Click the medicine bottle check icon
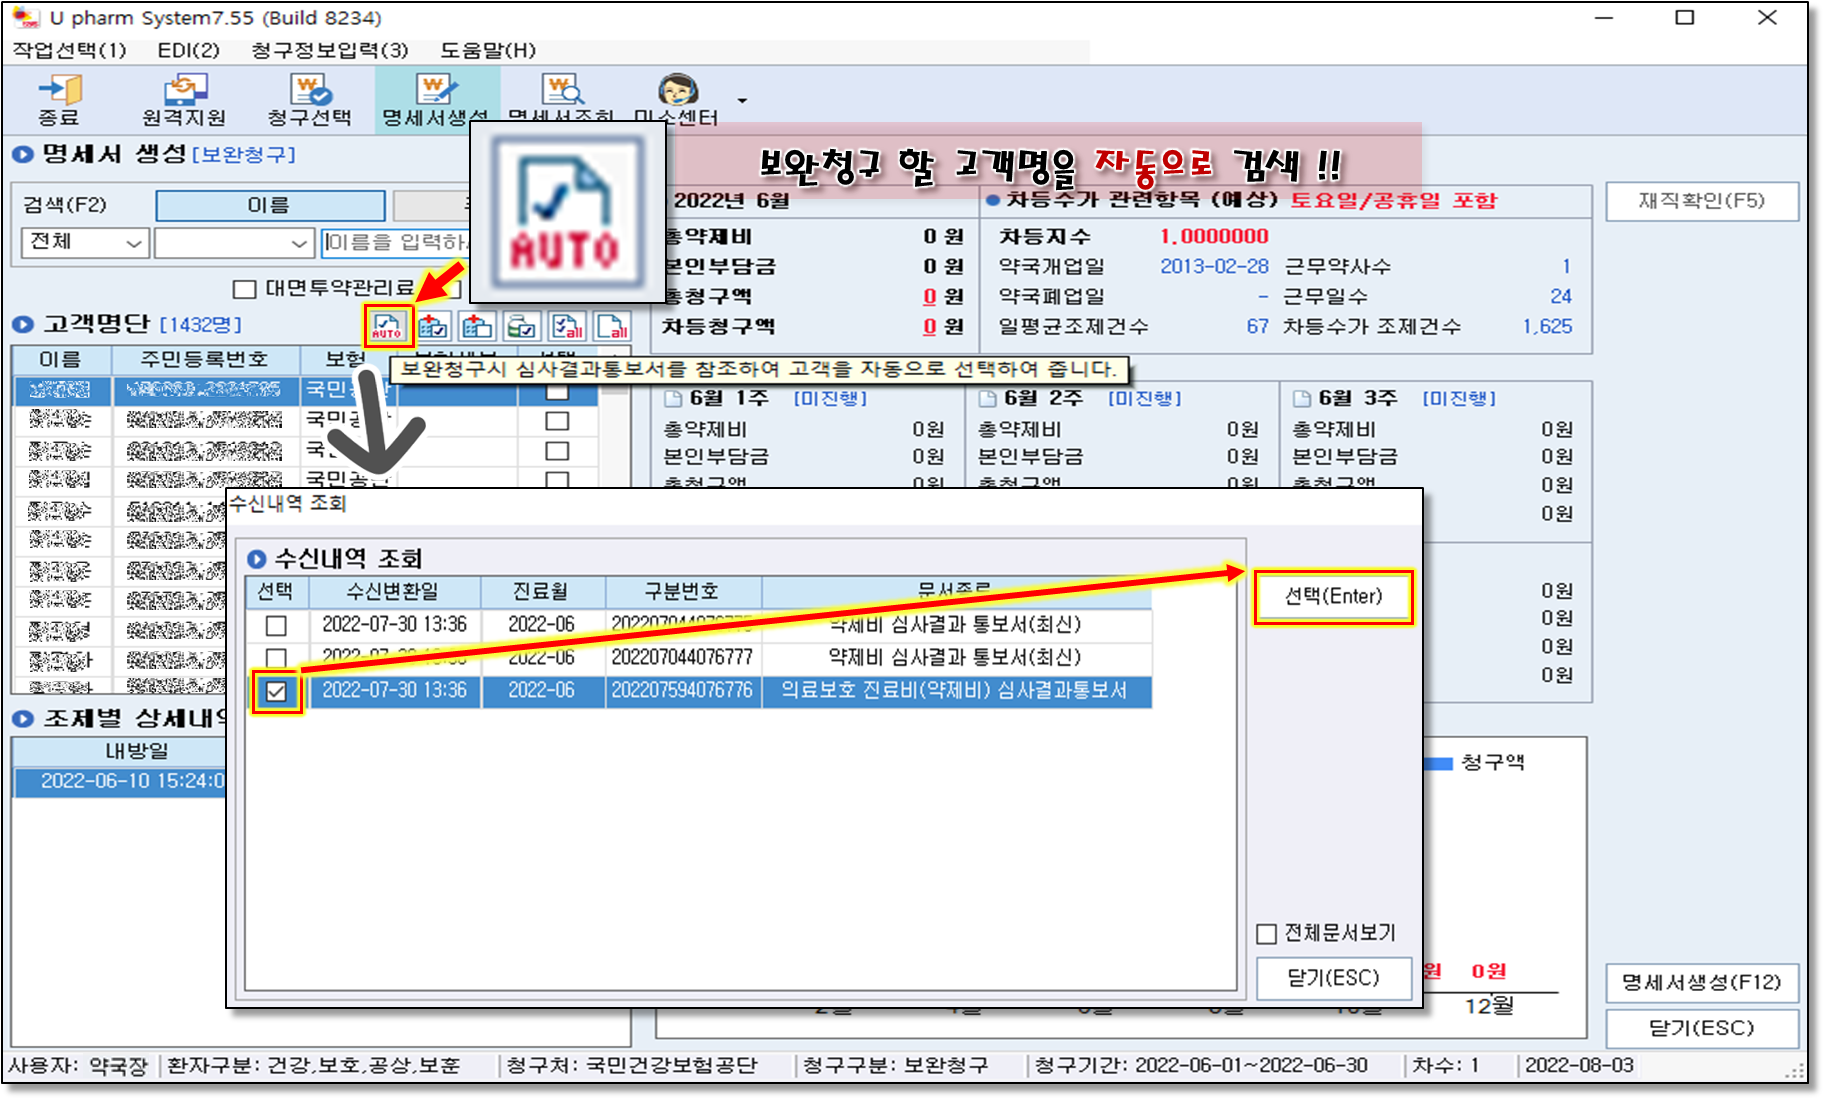The height and width of the screenshot is (1100, 1825). pyautogui.click(x=521, y=326)
